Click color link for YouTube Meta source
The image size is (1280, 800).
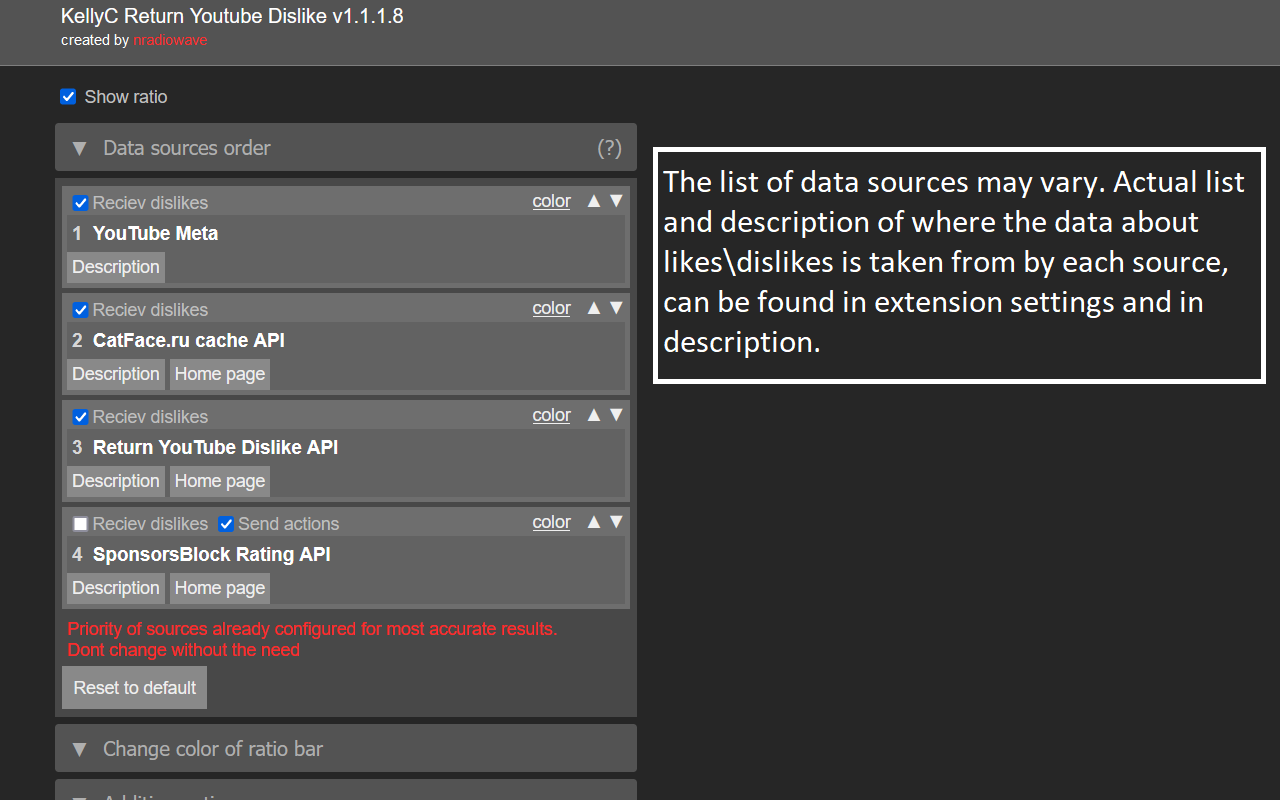point(551,201)
